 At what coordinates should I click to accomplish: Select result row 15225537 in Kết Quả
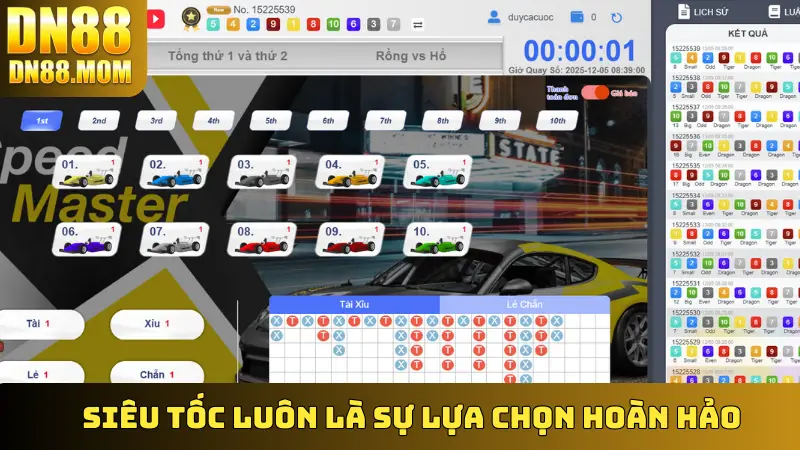tap(733, 117)
